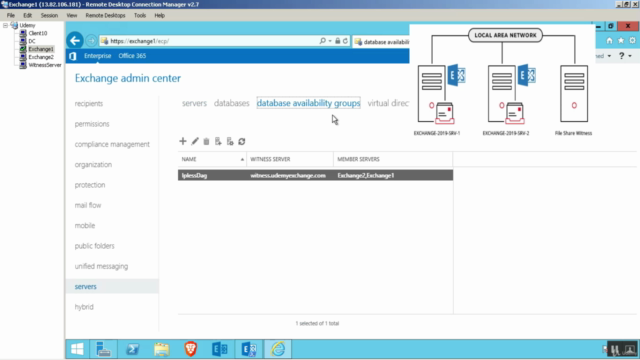Open the manage DAG membership icon
Screen dimensions: 640x360
click(218, 141)
